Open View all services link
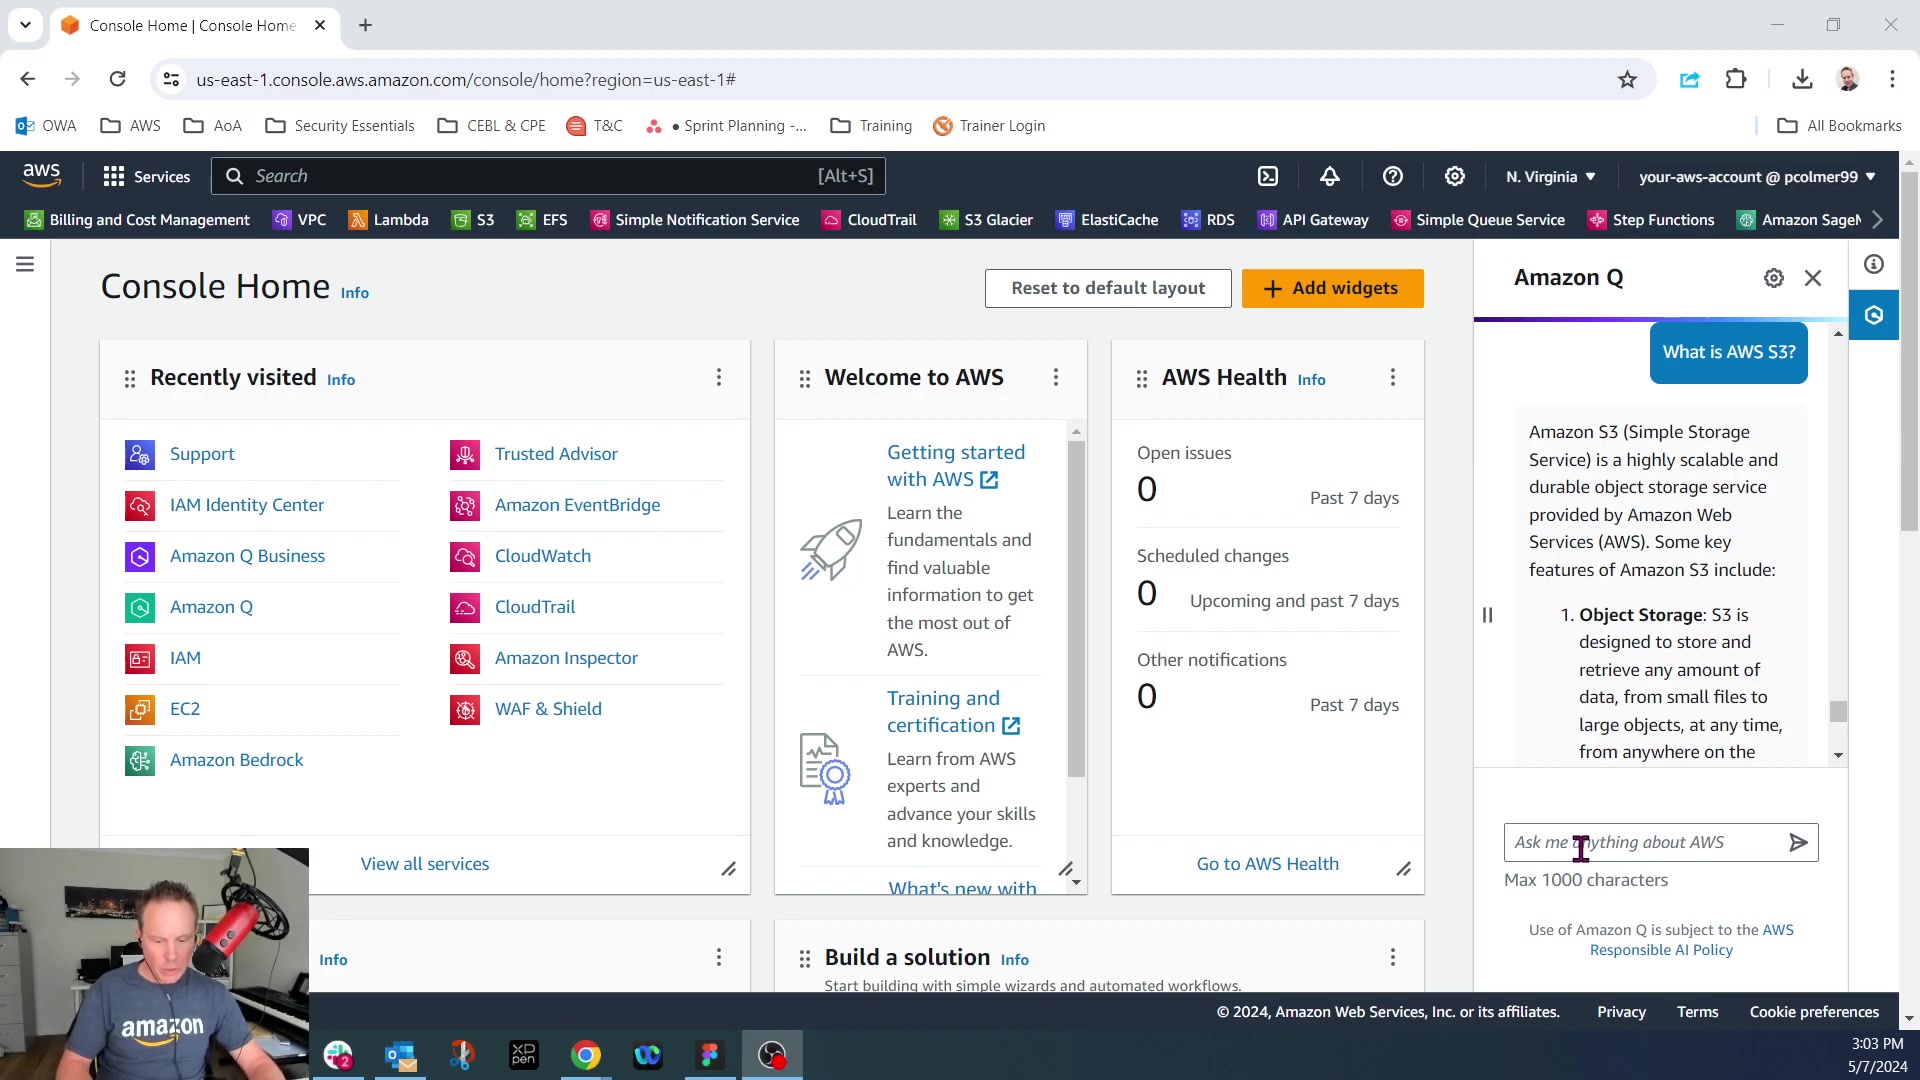The image size is (1920, 1080). coord(425,864)
